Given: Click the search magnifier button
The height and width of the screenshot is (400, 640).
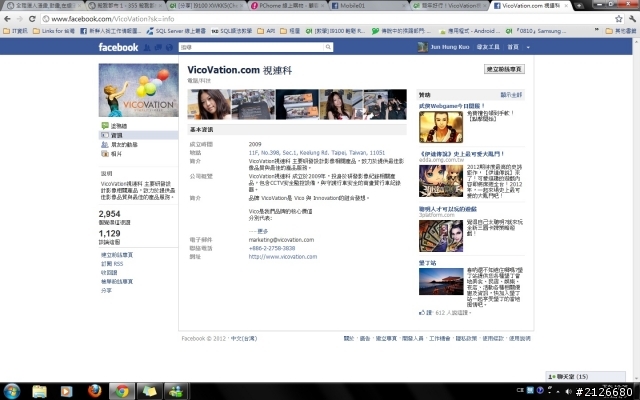Looking at the screenshot, I should point(328,47).
